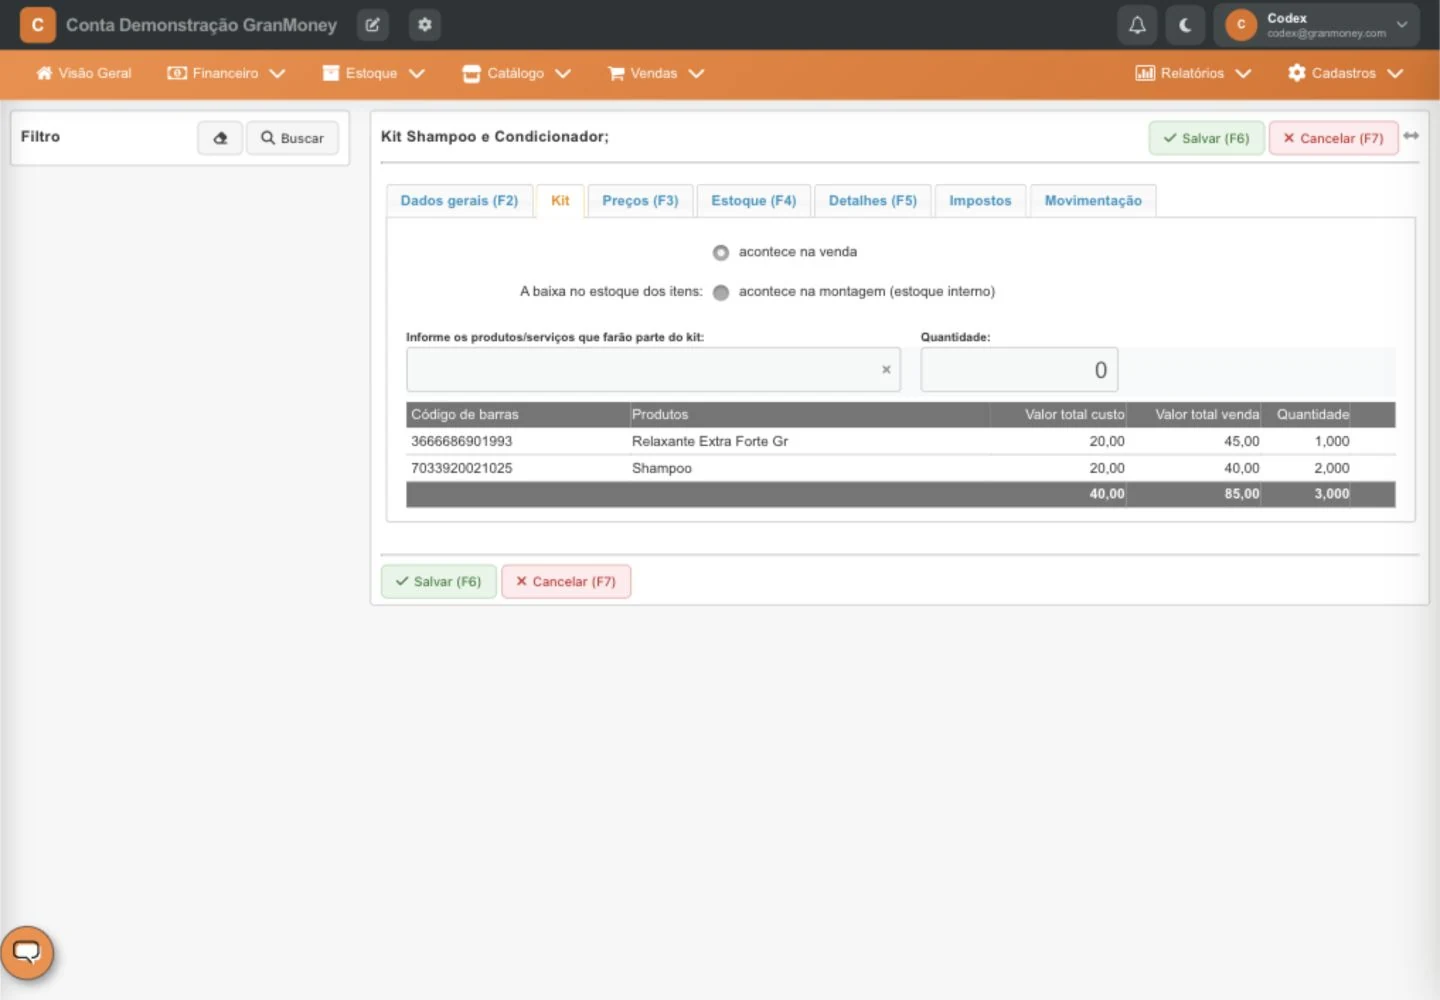
Task: Select 'acontece na venda' radio option
Action: (x=721, y=253)
